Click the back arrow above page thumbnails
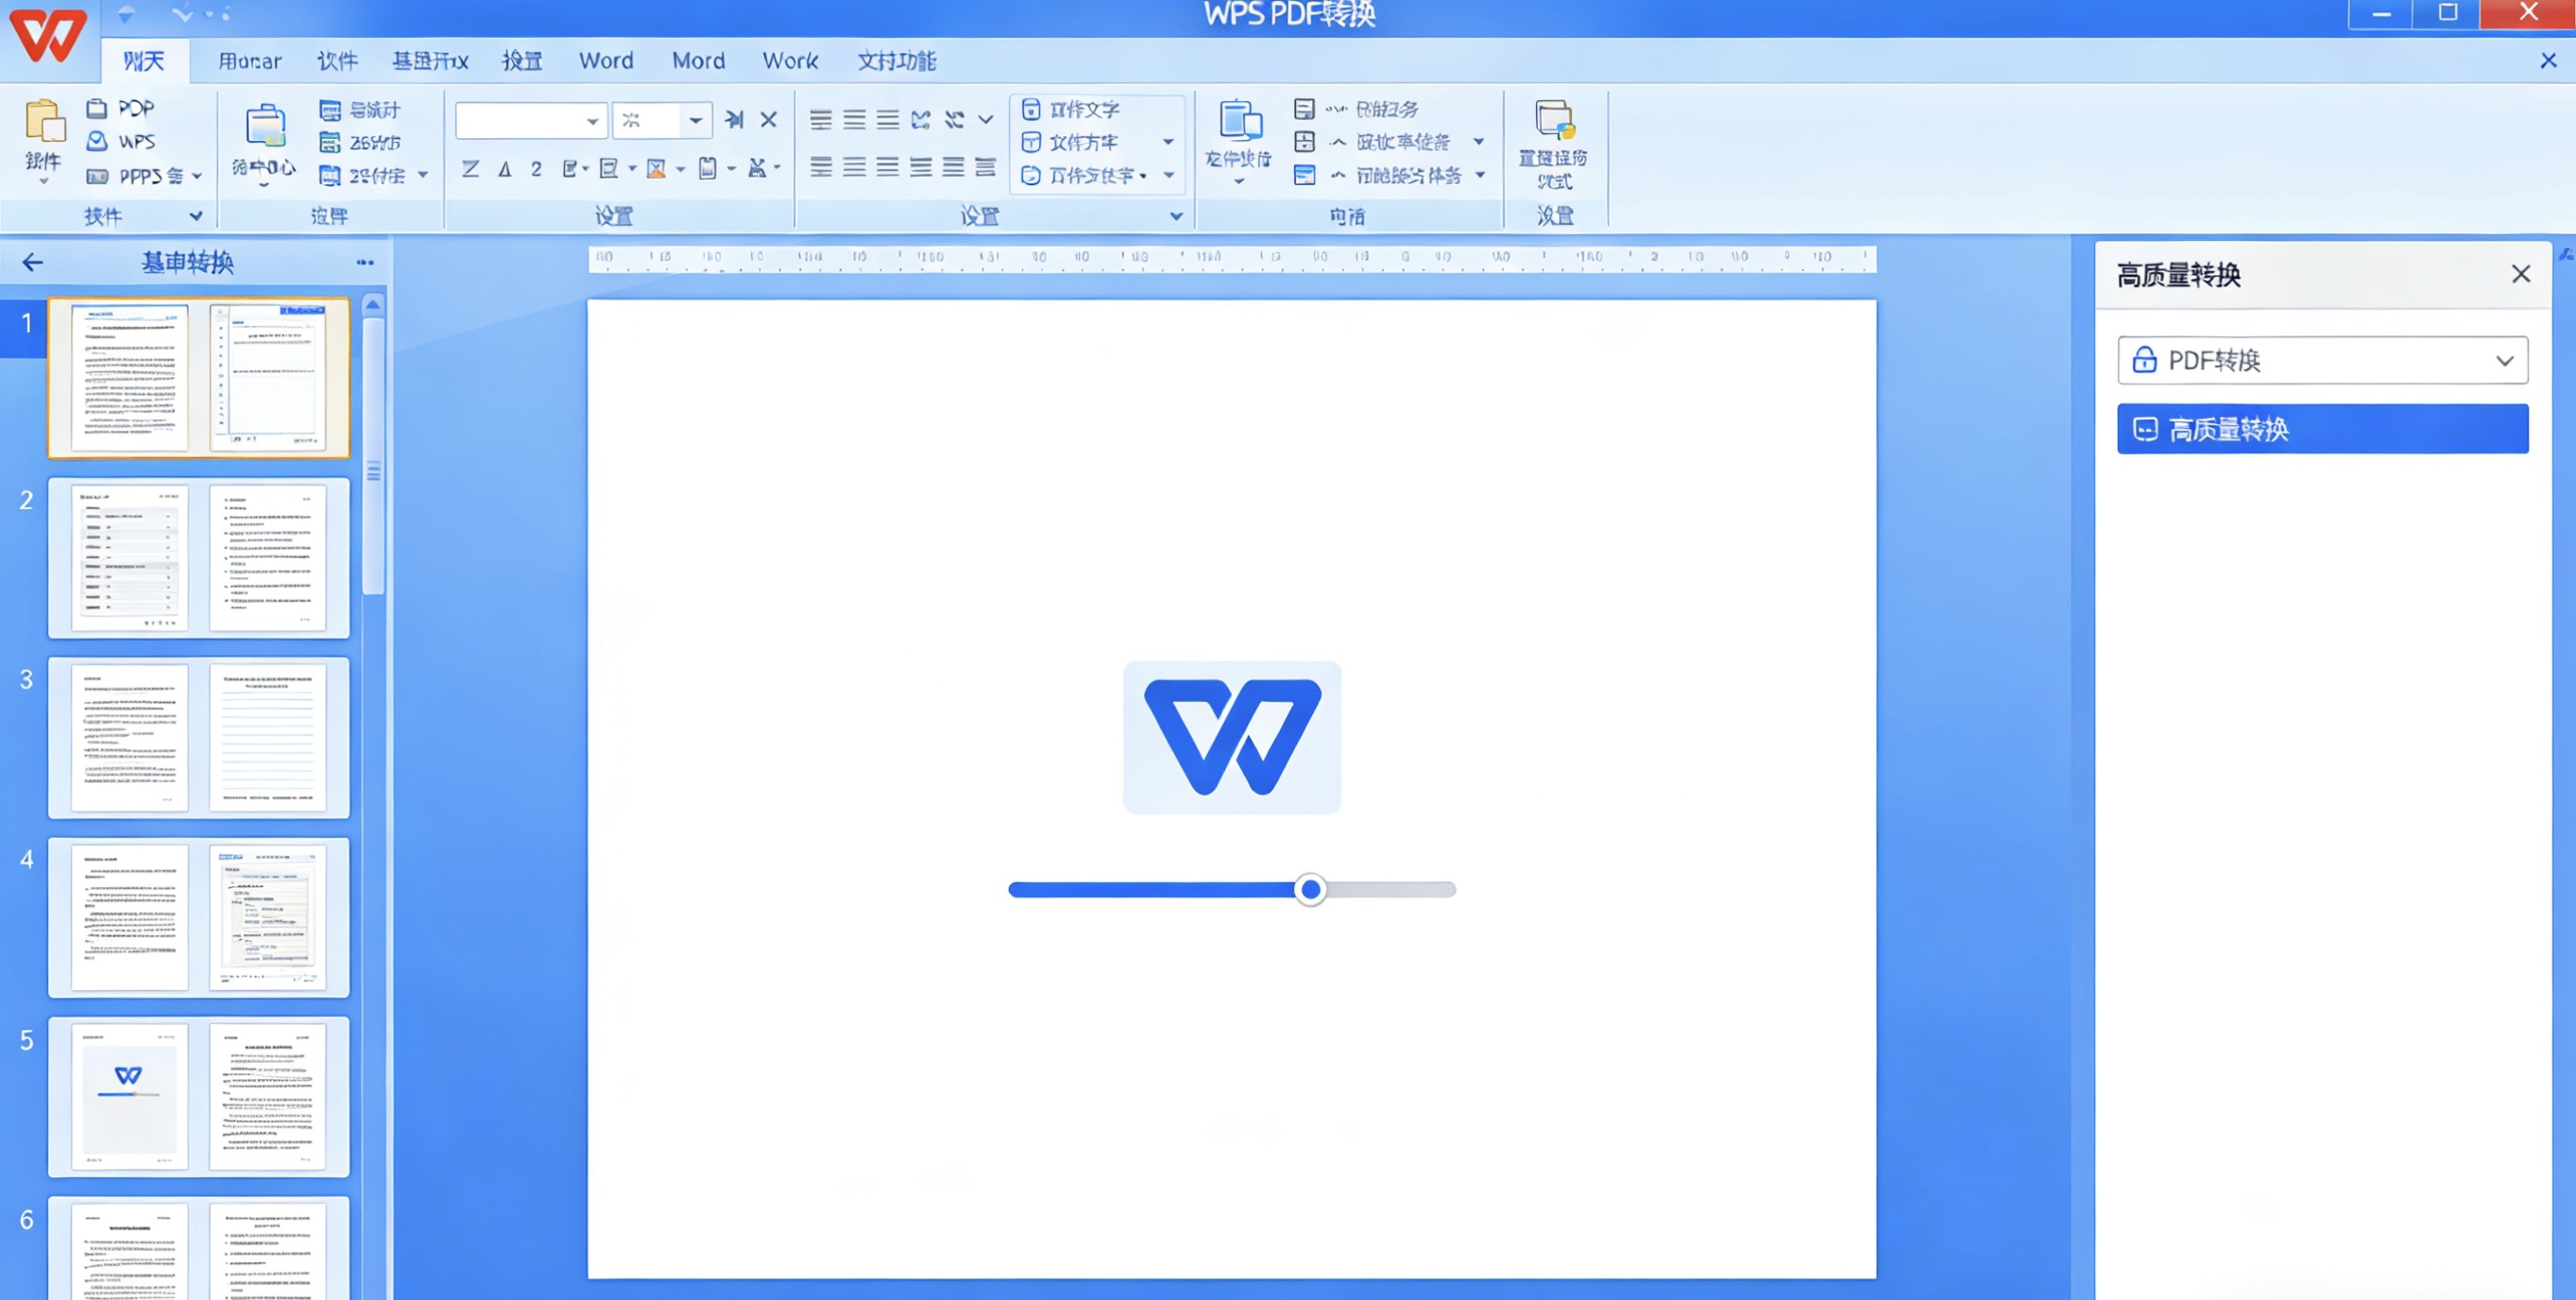This screenshot has height=1300, width=2576. (33, 262)
